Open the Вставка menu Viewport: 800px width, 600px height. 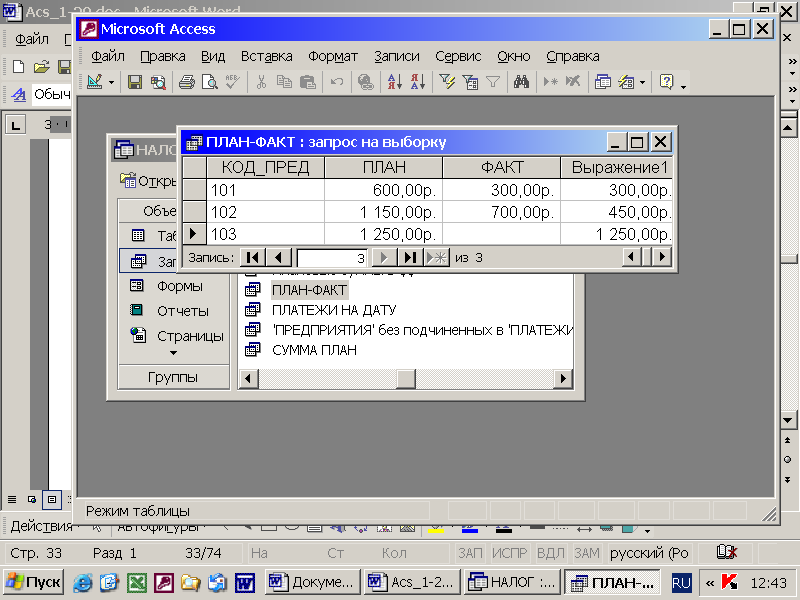[266, 56]
